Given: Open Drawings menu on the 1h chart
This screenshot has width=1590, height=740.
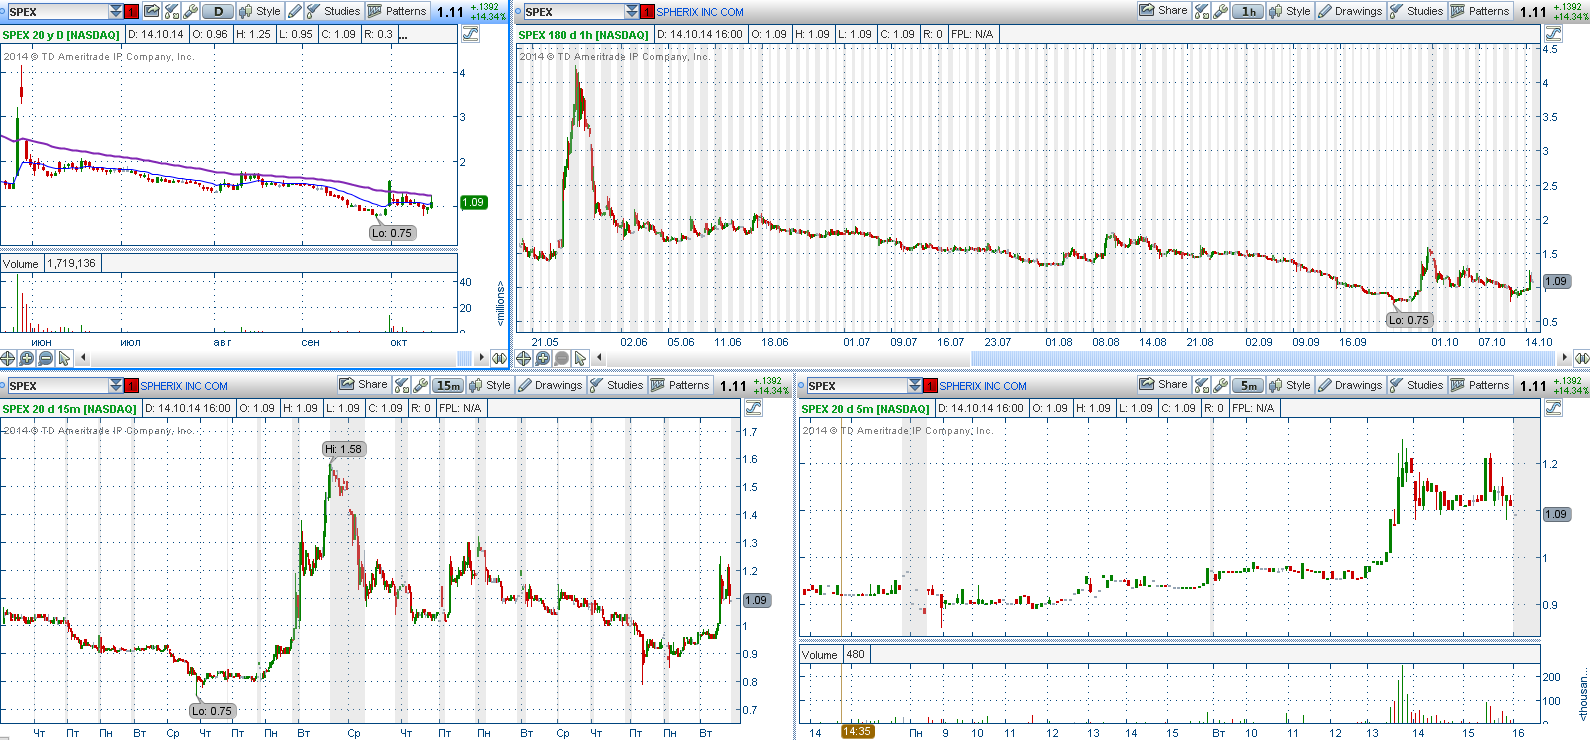Looking at the screenshot, I should click(1350, 11).
